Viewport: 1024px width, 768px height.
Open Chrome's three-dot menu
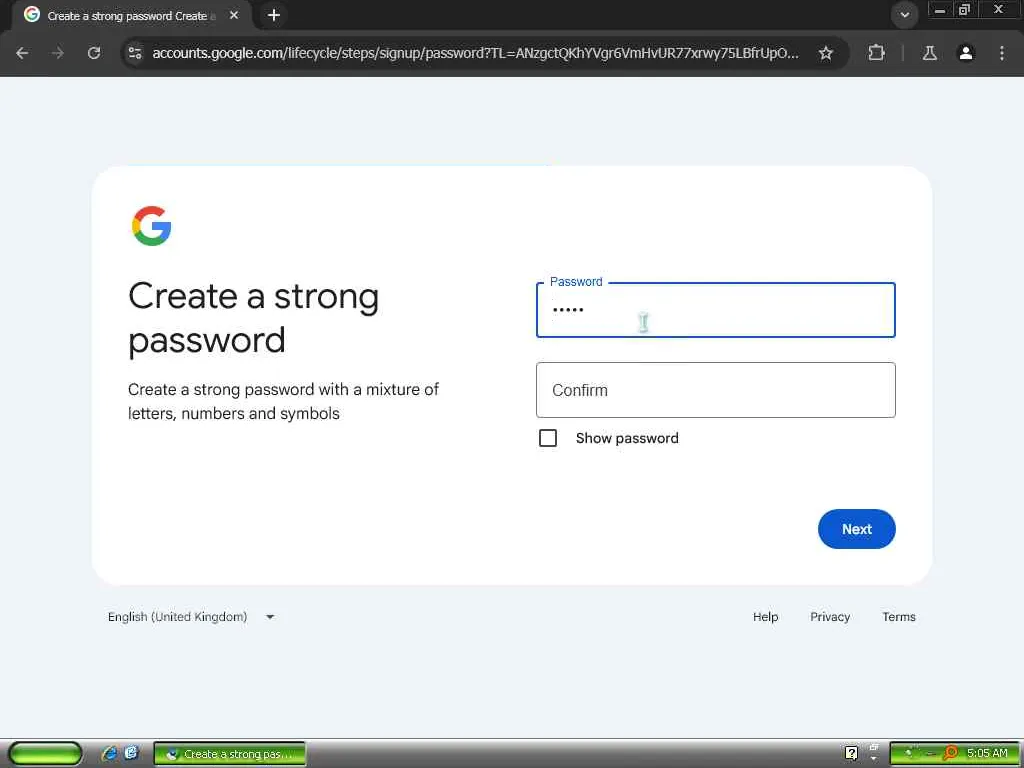pyautogui.click(x=1002, y=53)
